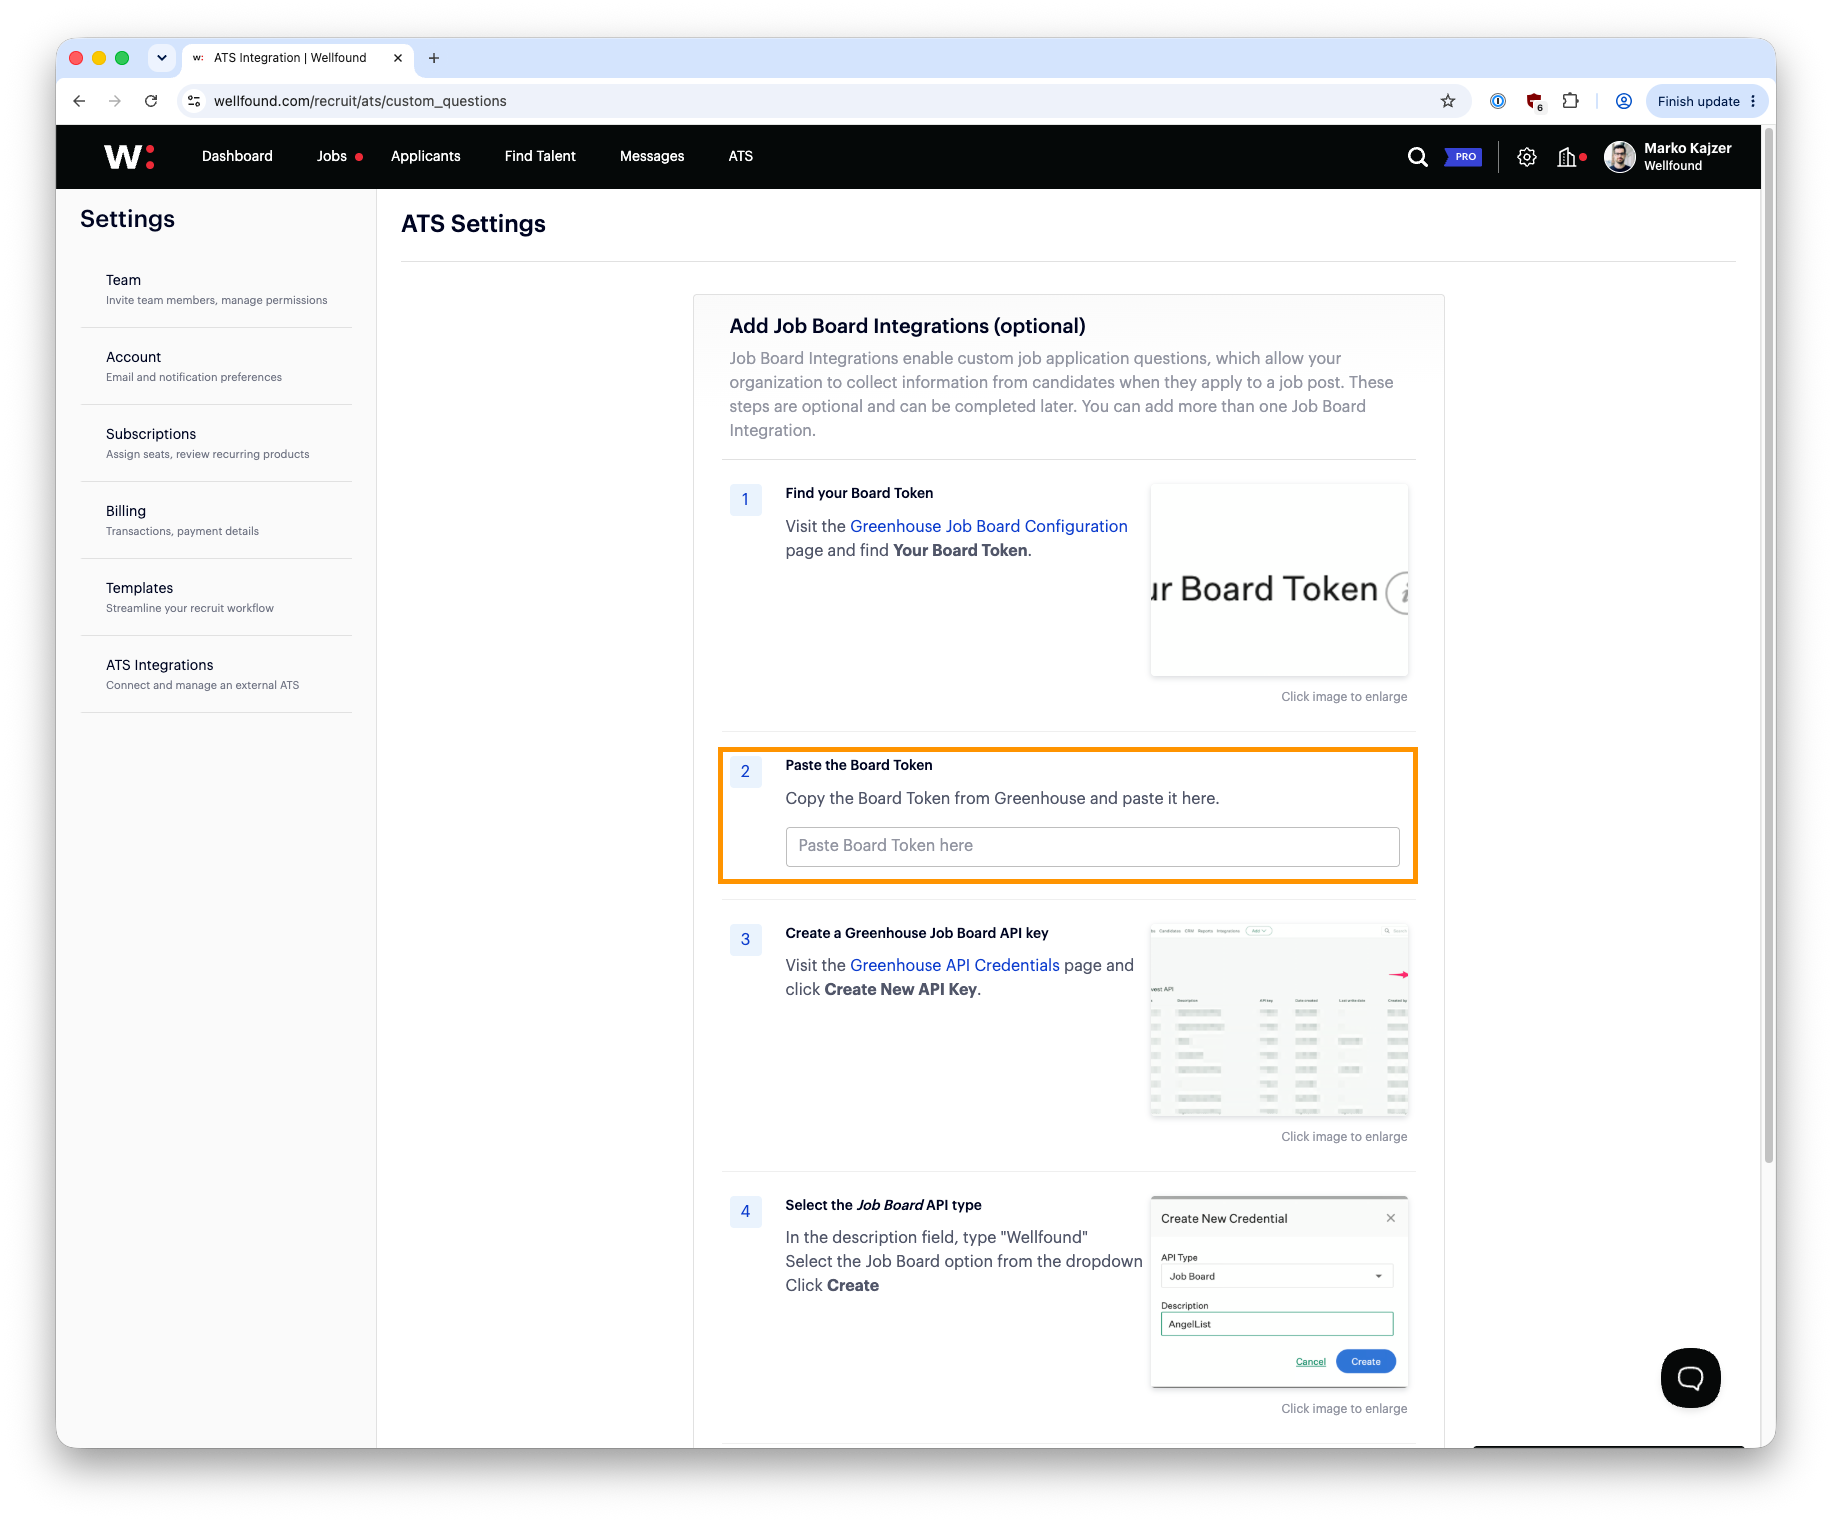Screen dimensions: 1832x1522
Task: Click 'Create a Greenhouse Job Board API key'
Action: click(917, 933)
